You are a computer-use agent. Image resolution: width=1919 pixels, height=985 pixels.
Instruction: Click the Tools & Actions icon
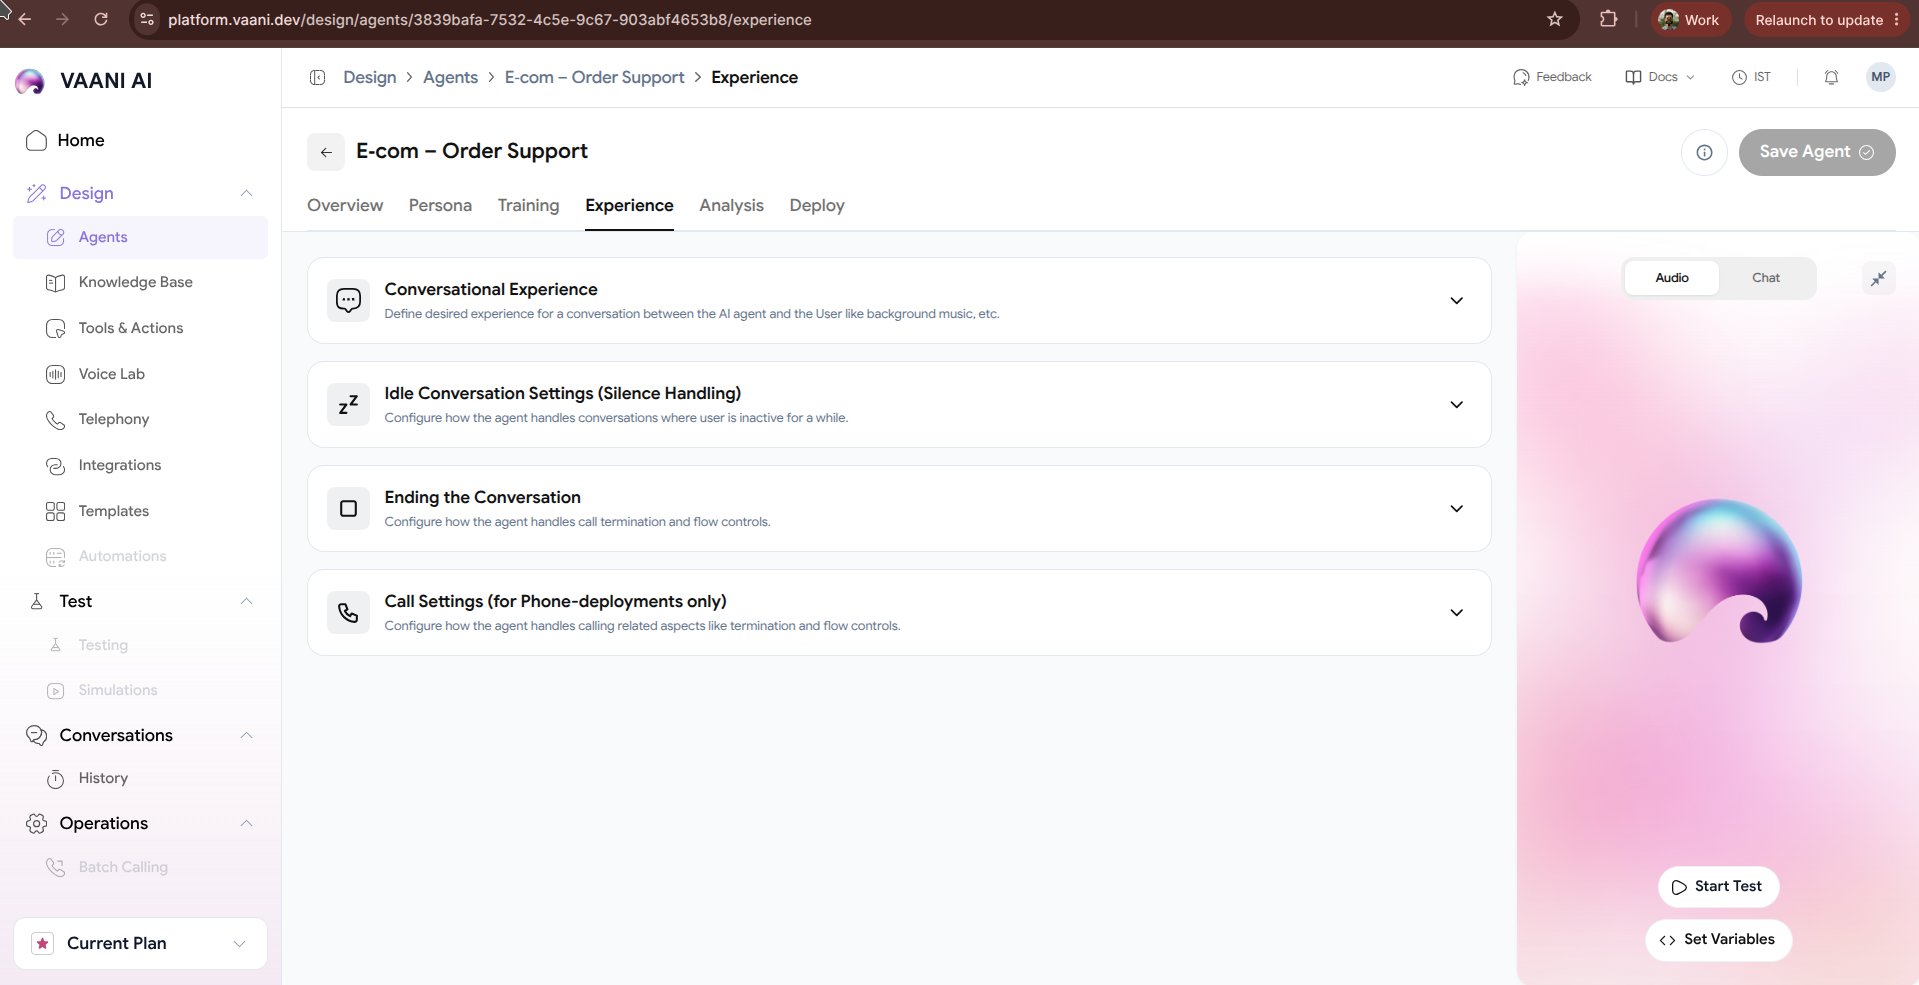click(56, 328)
